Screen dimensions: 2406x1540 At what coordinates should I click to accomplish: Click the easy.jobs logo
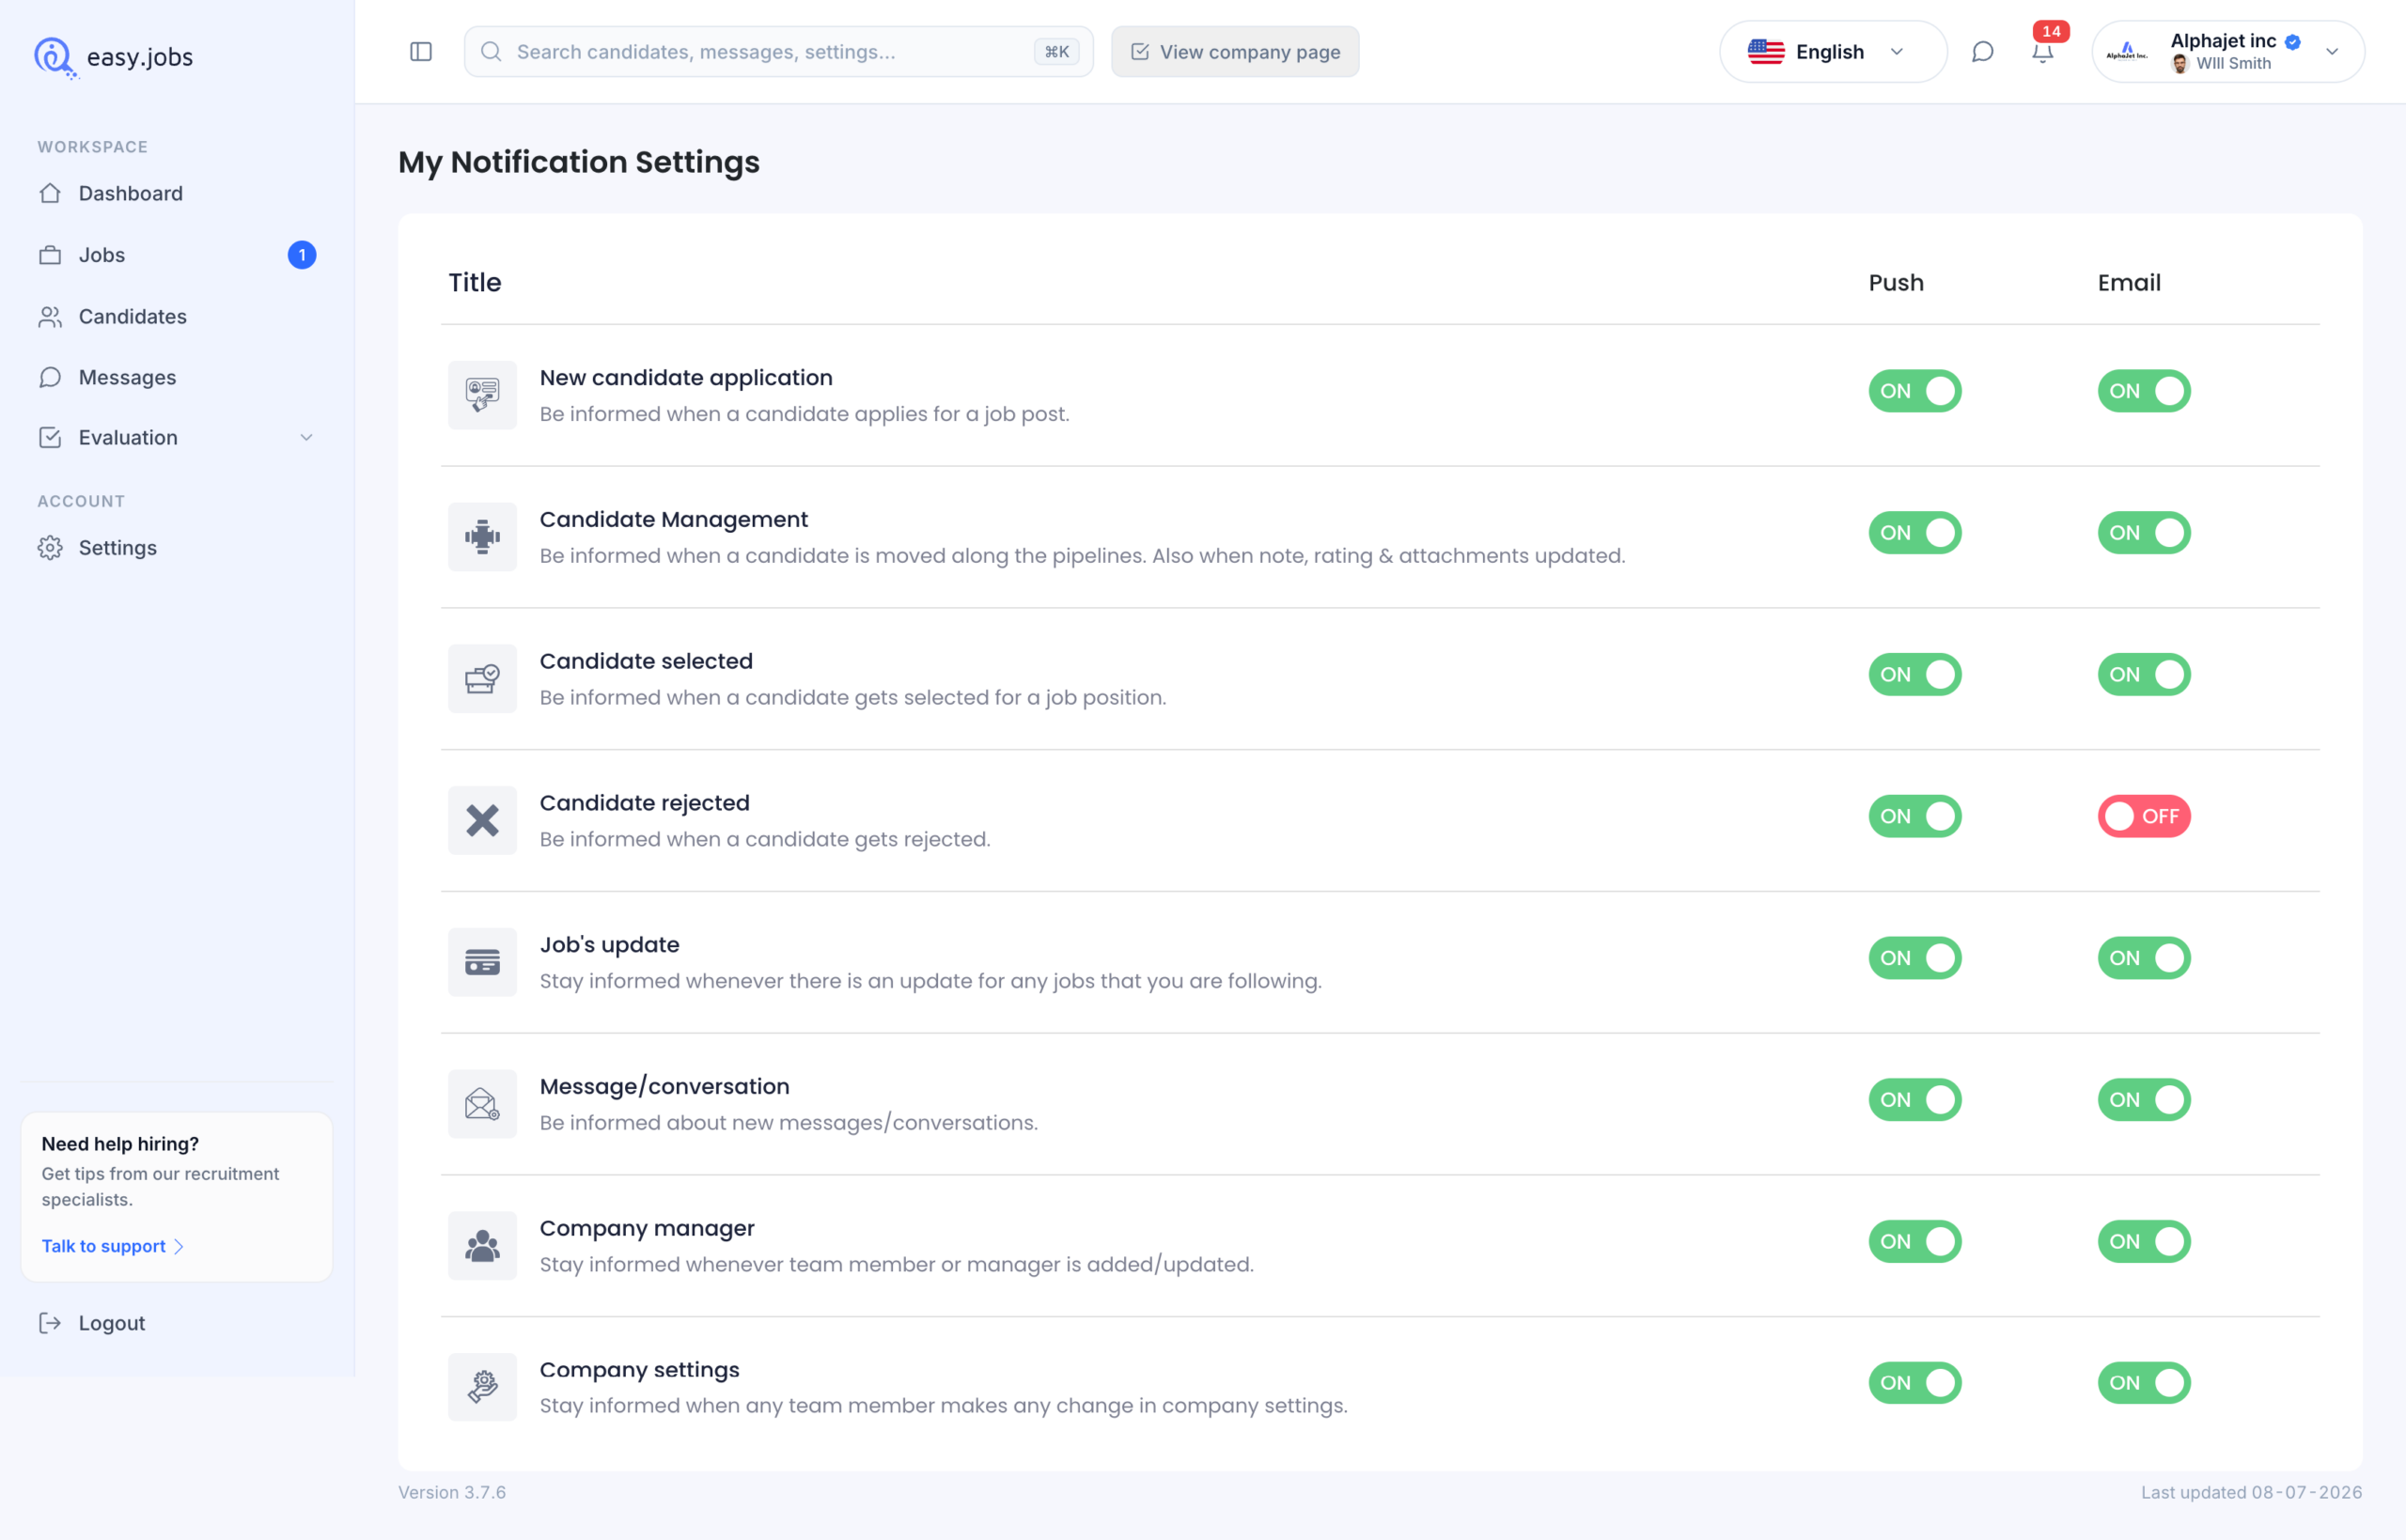113,57
